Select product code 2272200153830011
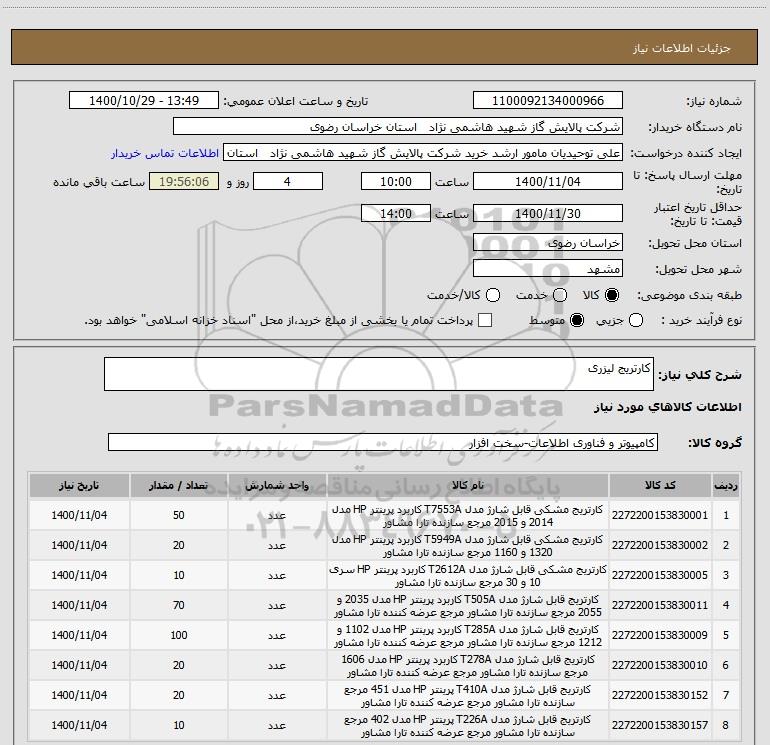The height and width of the screenshot is (745, 770). coord(660,605)
